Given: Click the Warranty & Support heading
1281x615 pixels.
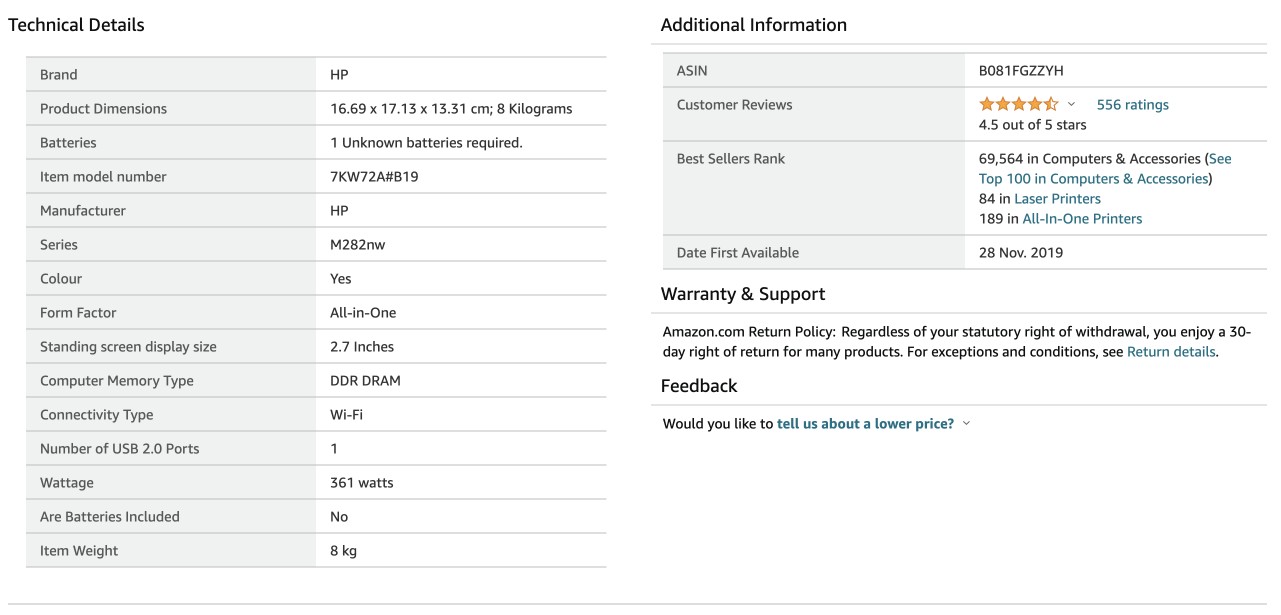Looking at the screenshot, I should click(x=743, y=294).
